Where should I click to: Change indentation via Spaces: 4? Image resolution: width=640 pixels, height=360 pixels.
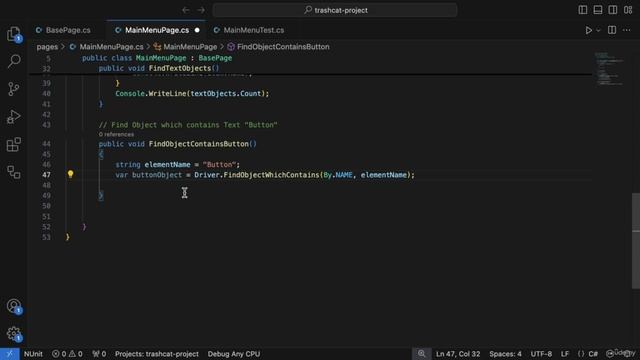505,354
